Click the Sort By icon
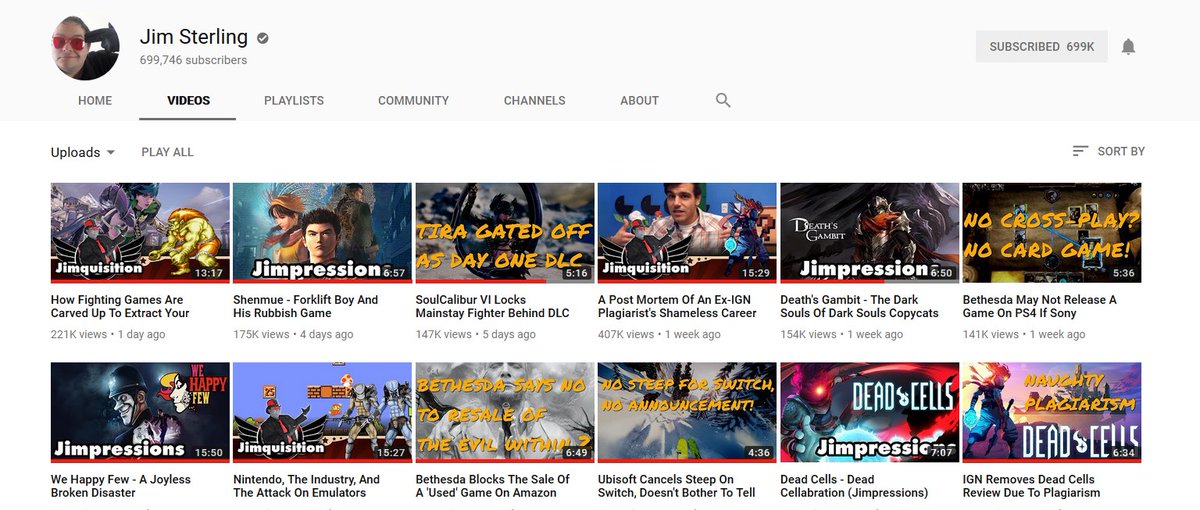This screenshot has width=1200, height=510. pyautogui.click(x=1080, y=151)
